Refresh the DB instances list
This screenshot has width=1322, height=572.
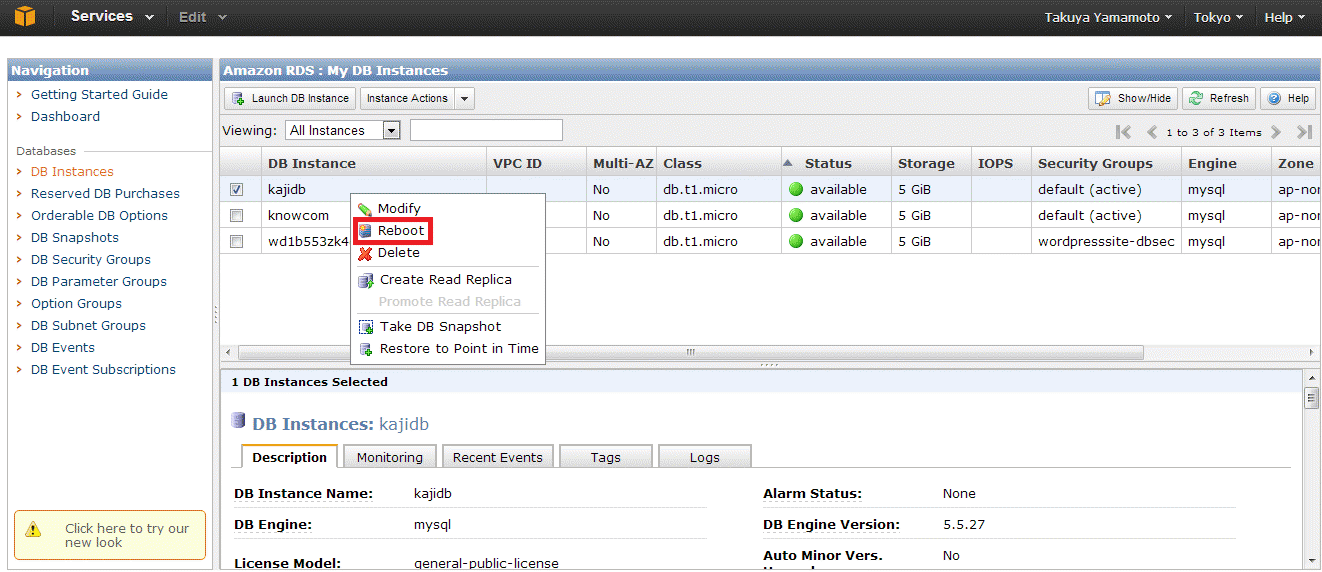tap(1219, 98)
